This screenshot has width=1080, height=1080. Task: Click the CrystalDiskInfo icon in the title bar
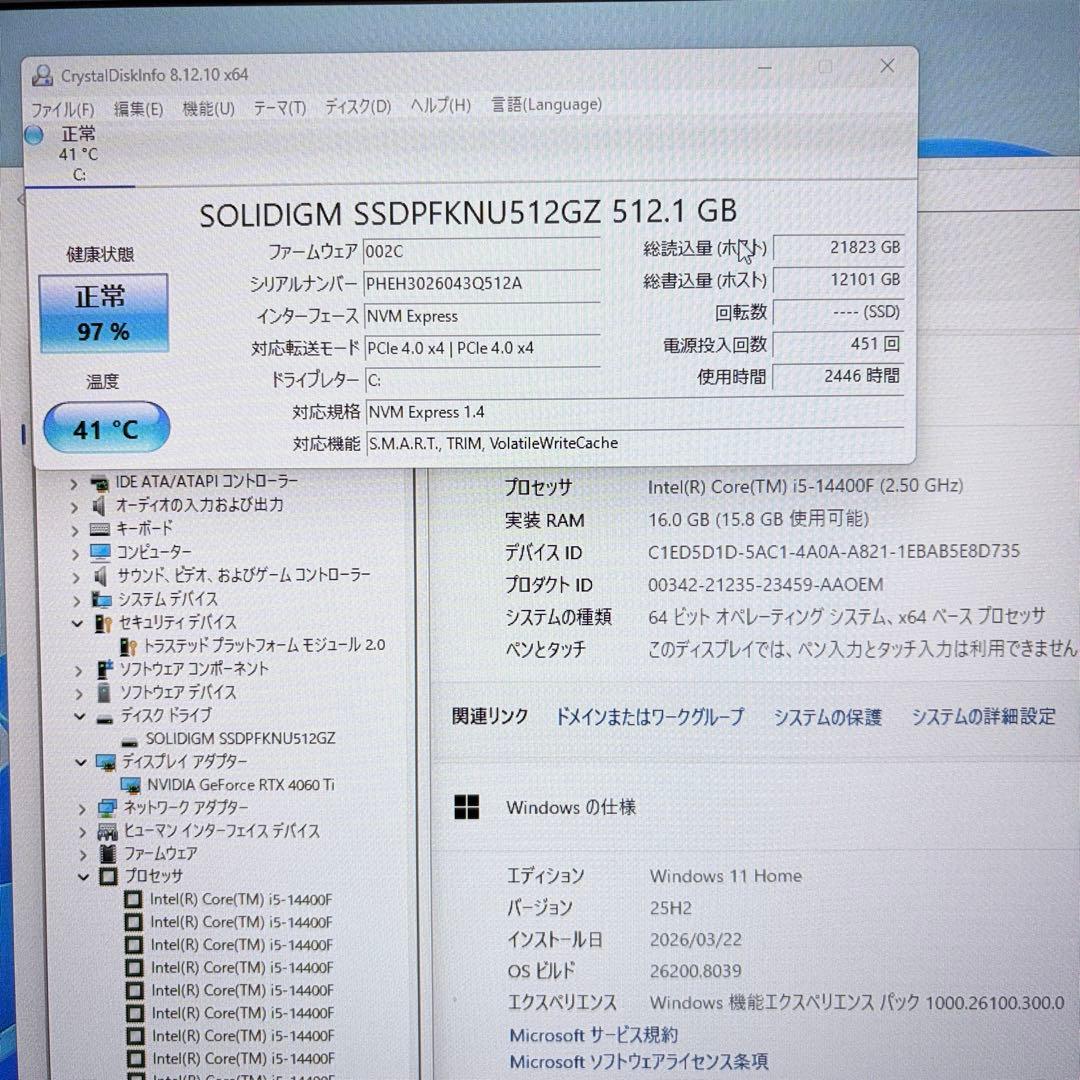click(x=43, y=75)
